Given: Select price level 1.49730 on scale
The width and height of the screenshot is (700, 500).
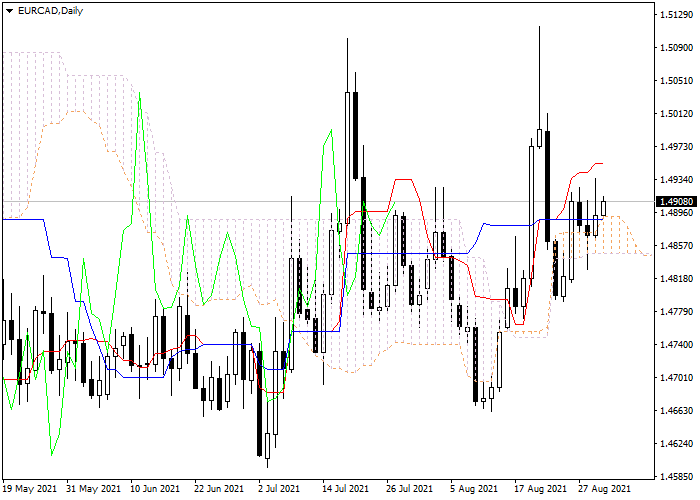Looking at the screenshot, I should 676,147.
